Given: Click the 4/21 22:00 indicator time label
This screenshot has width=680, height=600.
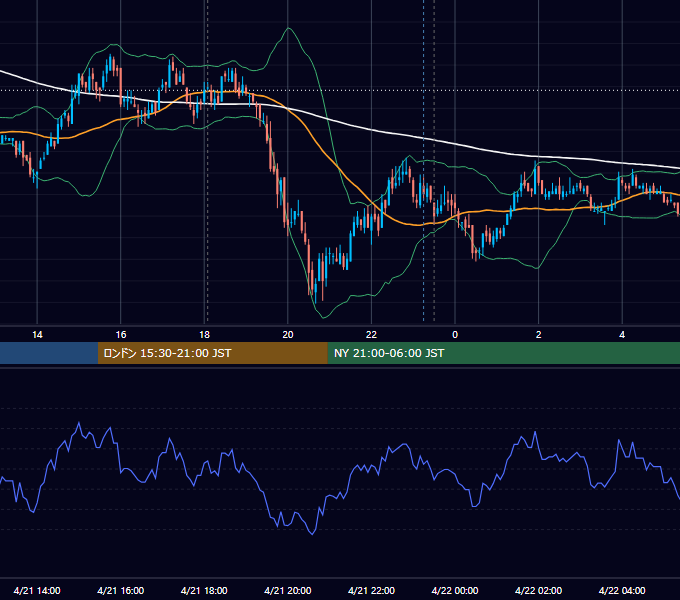Looking at the screenshot, I should (x=371, y=590).
